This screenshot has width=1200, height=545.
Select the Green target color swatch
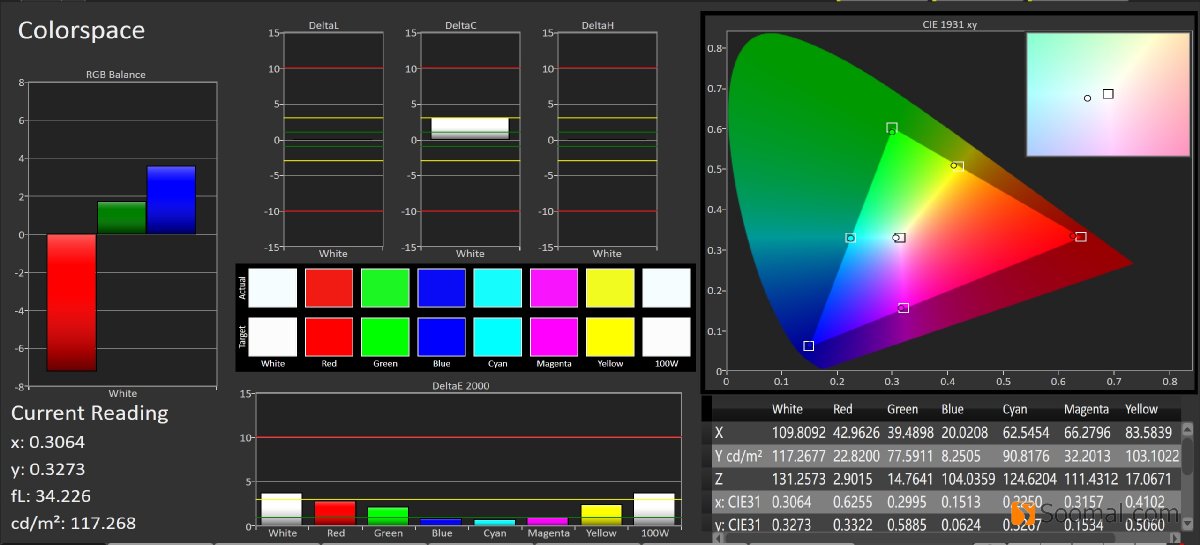(385, 336)
